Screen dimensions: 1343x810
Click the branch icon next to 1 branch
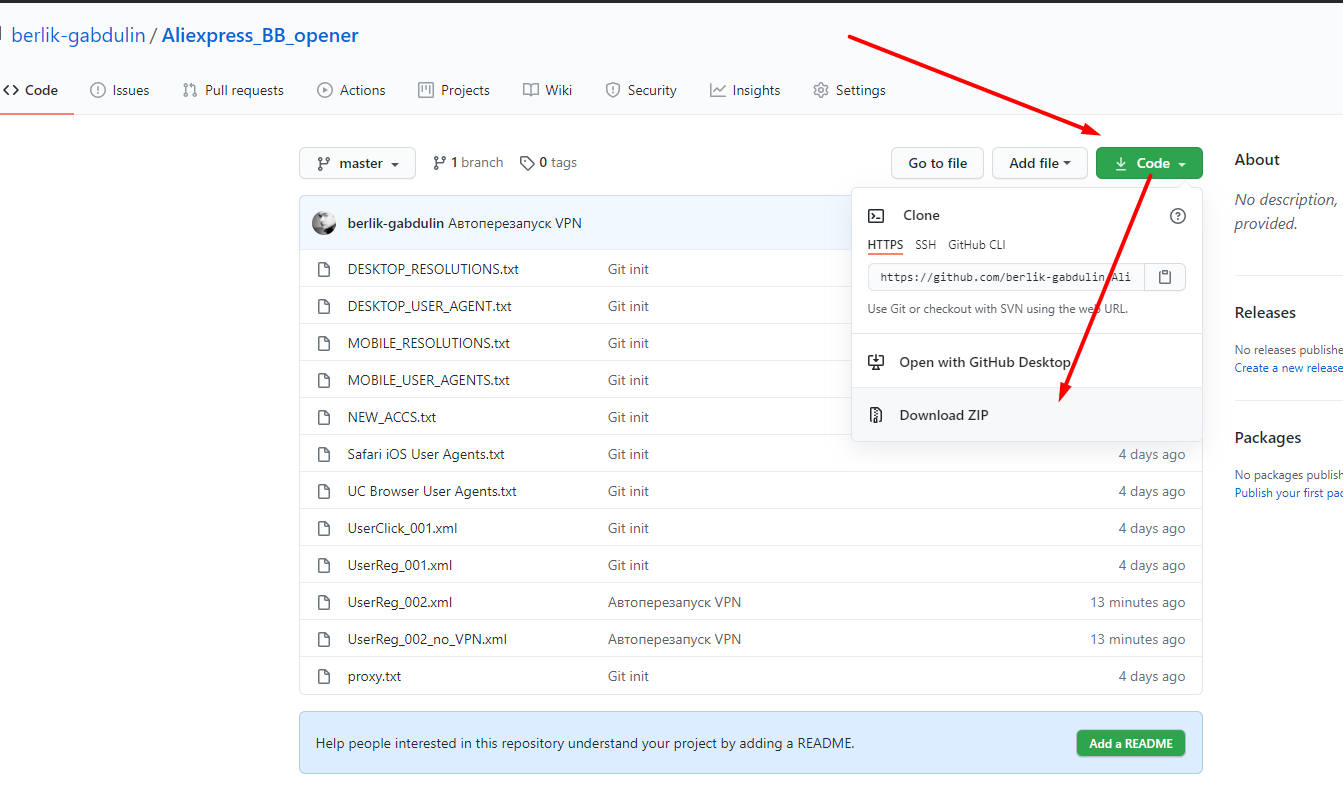coord(439,163)
